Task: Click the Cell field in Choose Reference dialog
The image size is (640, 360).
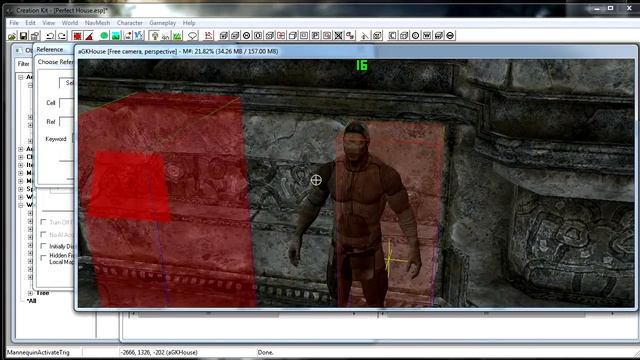Action: click(x=67, y=103)
